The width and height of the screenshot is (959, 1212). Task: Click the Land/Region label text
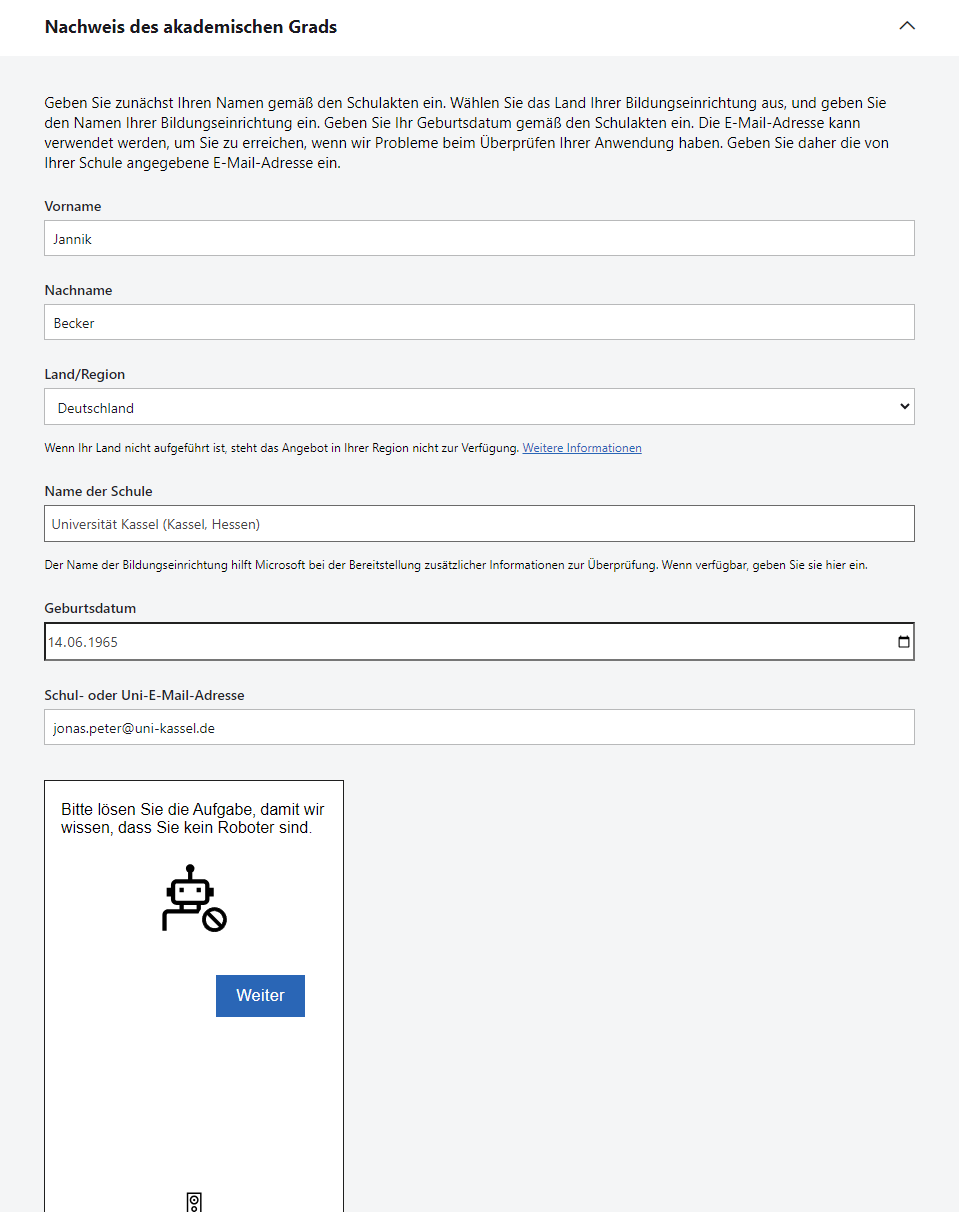click(x=85, y=374)
